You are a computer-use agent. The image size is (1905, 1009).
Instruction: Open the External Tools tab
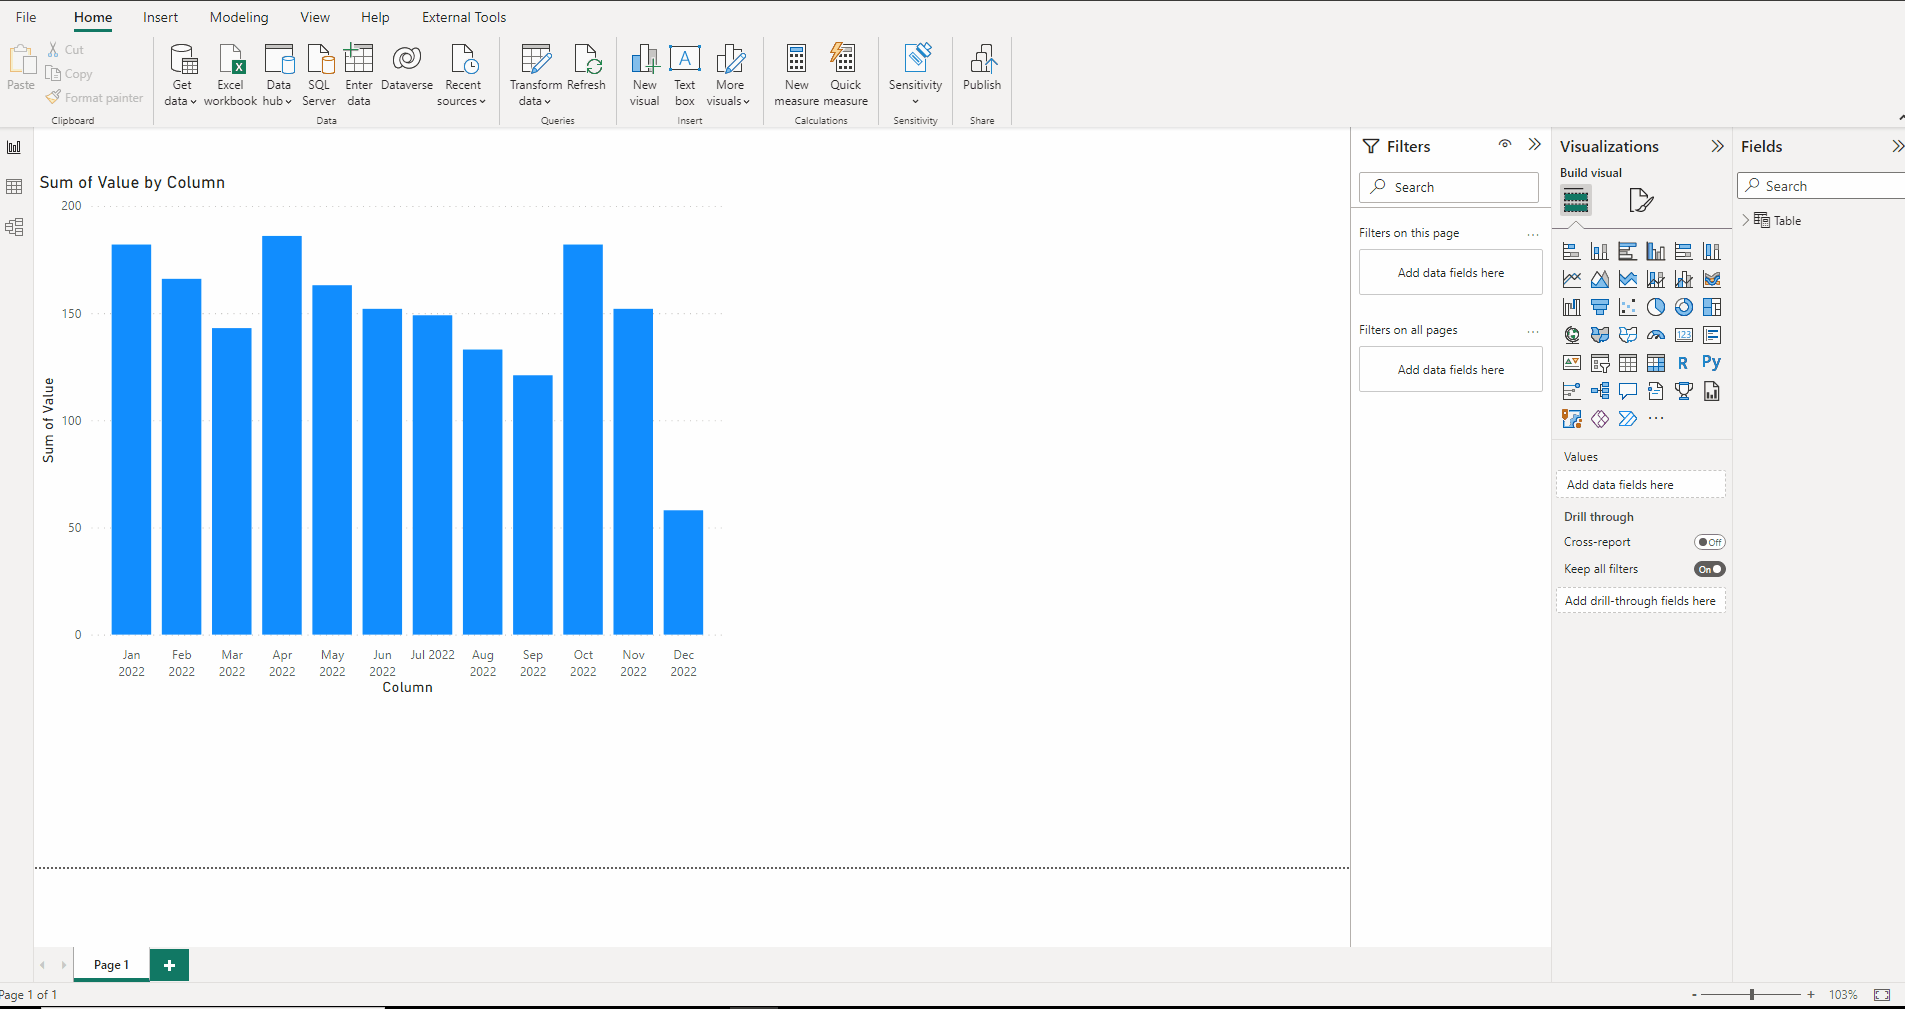tap(464, 17)
